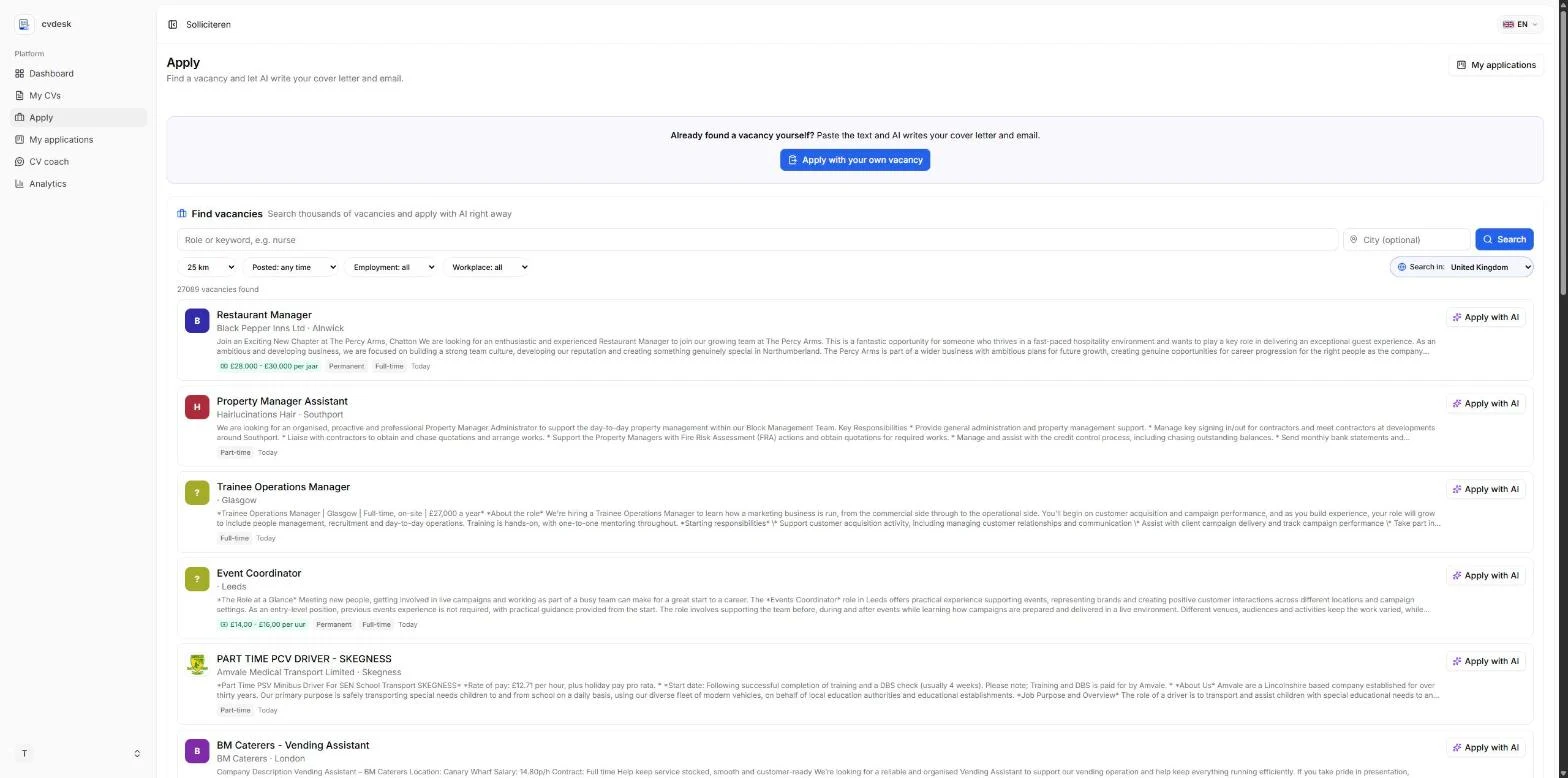Image resolution: width=1568 pixels, height=778 pixels.
Task: Open the 25 km radius dropdown
Action: [207, 267]
